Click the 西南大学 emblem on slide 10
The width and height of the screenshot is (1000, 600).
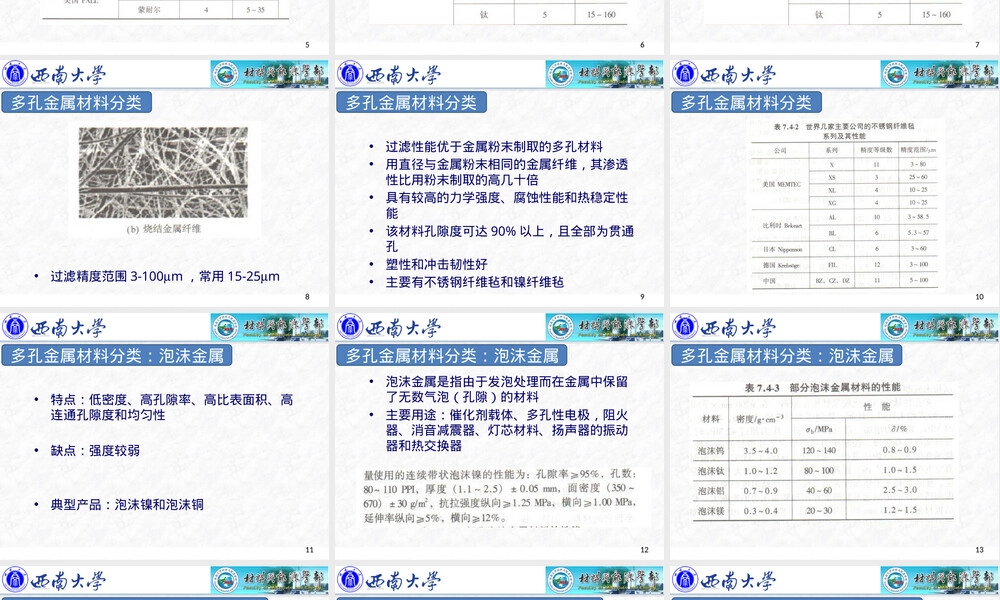click(685, 74)
